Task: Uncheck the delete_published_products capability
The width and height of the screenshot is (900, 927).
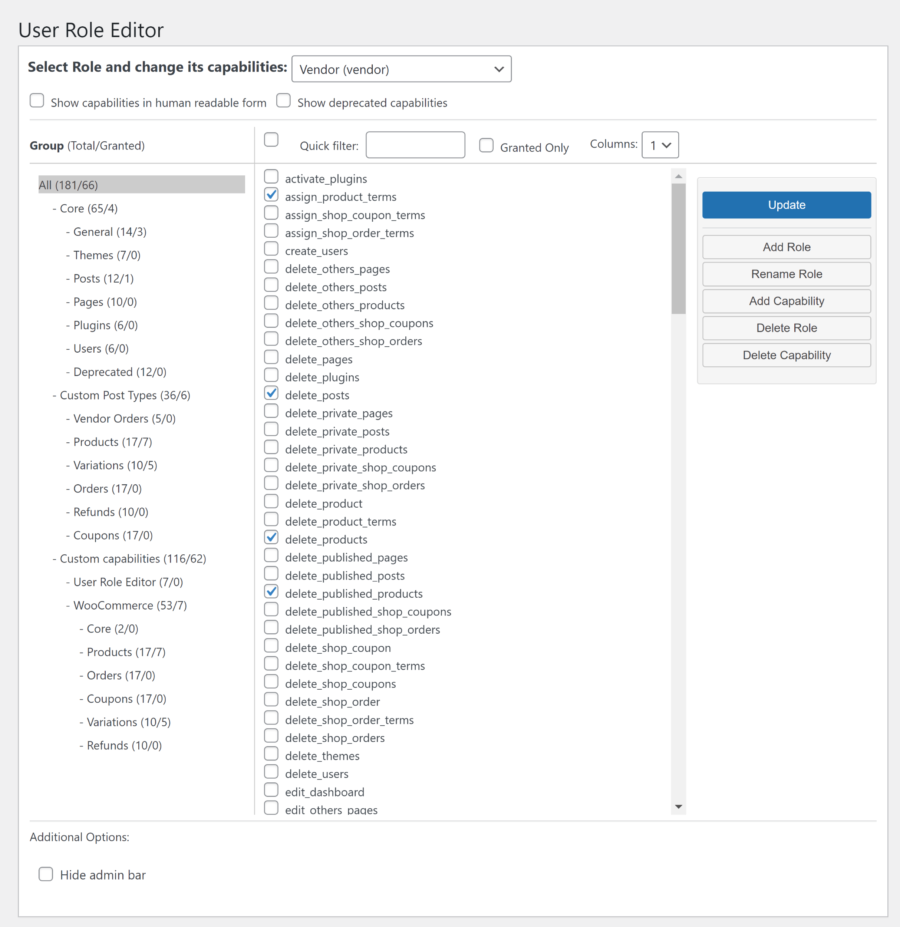Action: click(x=271, y=592)
